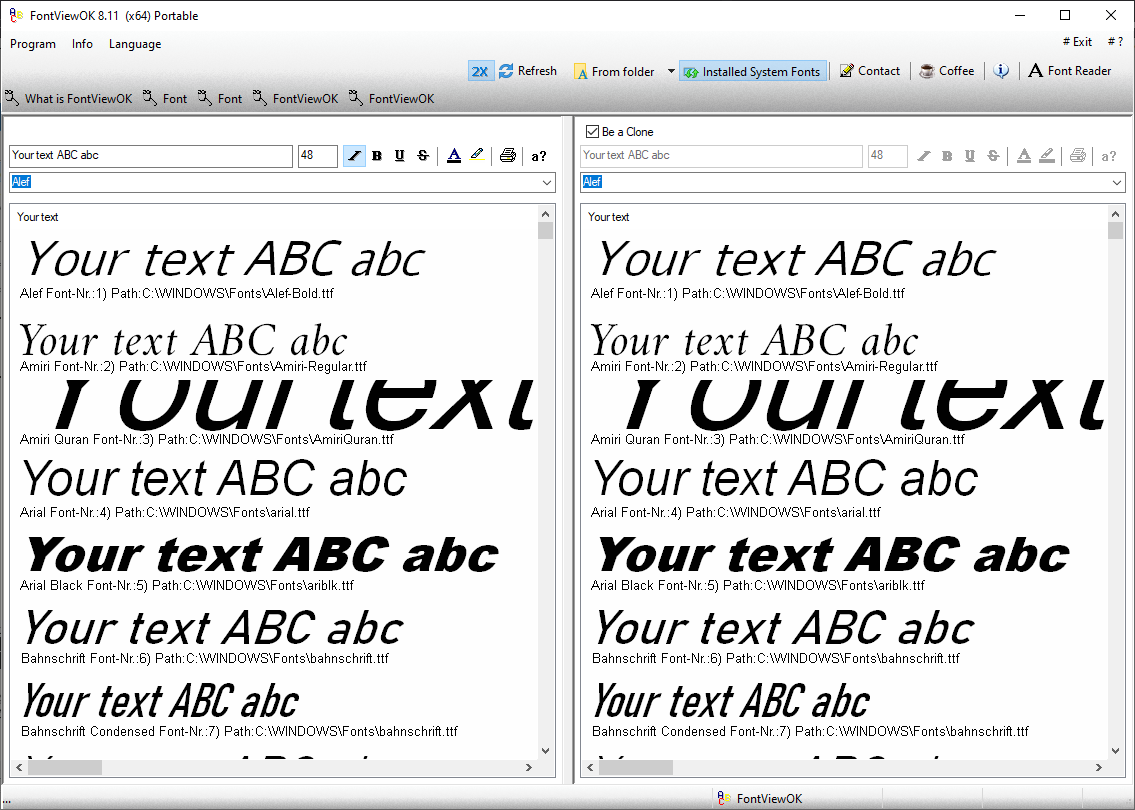The height and width of the screenshot is (810, 1135).
Task: Click the left panel sample text field
Action: pyautogui.click(x=151, y=156)
